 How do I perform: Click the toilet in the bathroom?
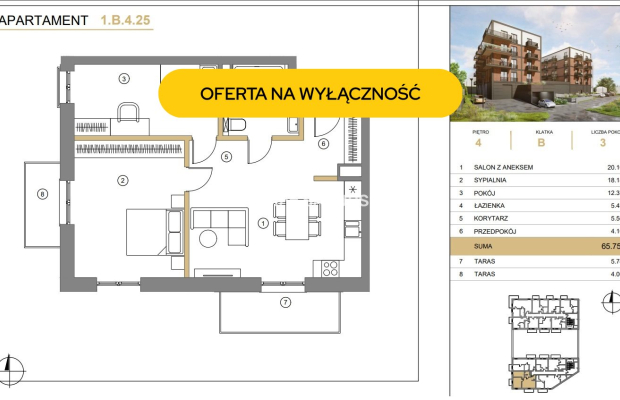pos(236,125)
